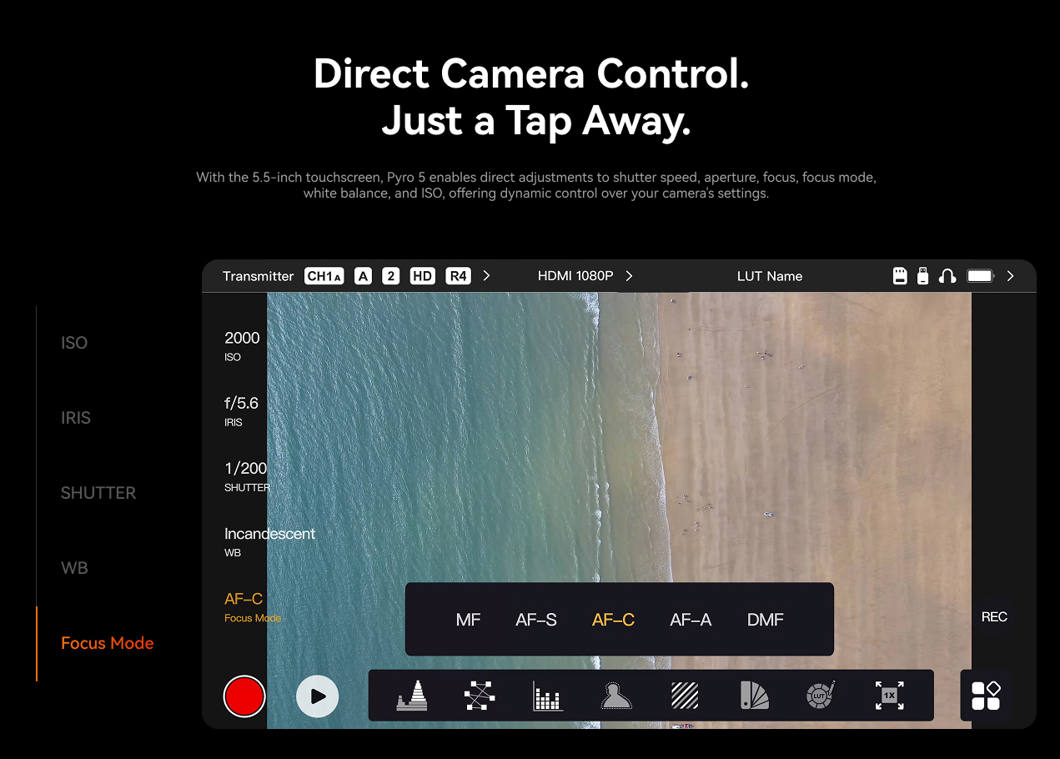Screen dimensions: 1060x759
Task: Select AF-S focus mode option
Action: 536,620
